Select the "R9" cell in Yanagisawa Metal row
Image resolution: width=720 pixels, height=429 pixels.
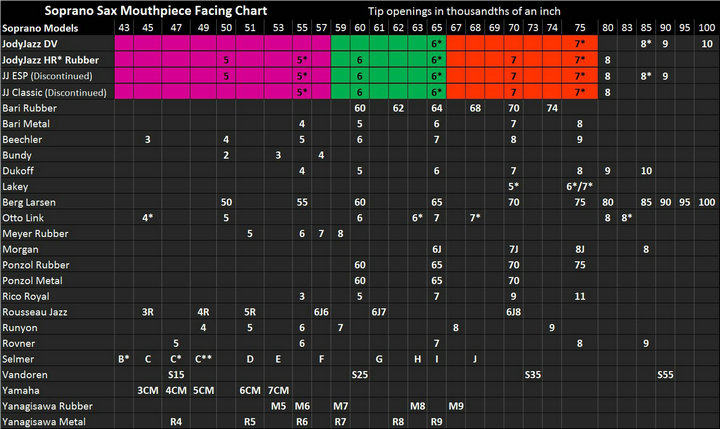click(x=437, y=422)
